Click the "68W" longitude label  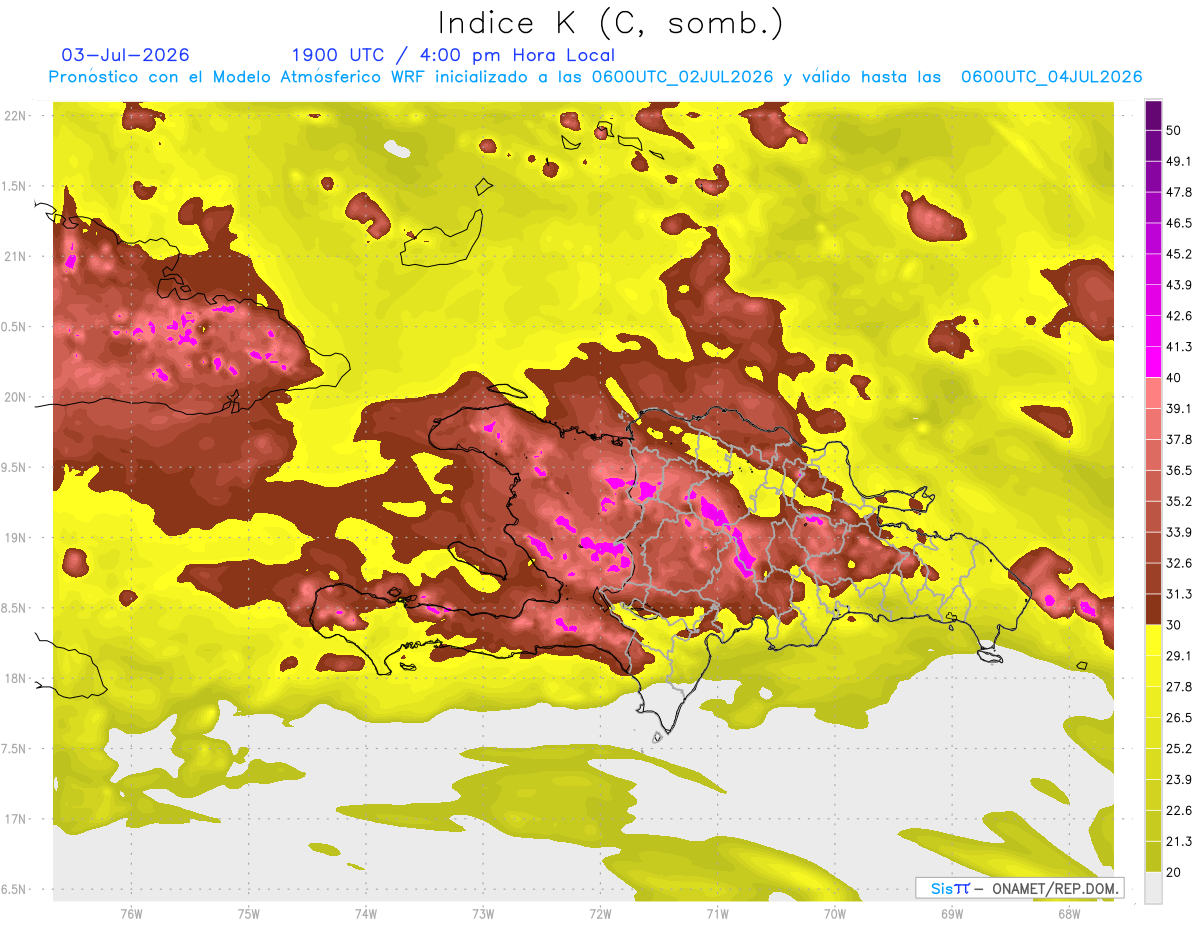click(1069, 914)
